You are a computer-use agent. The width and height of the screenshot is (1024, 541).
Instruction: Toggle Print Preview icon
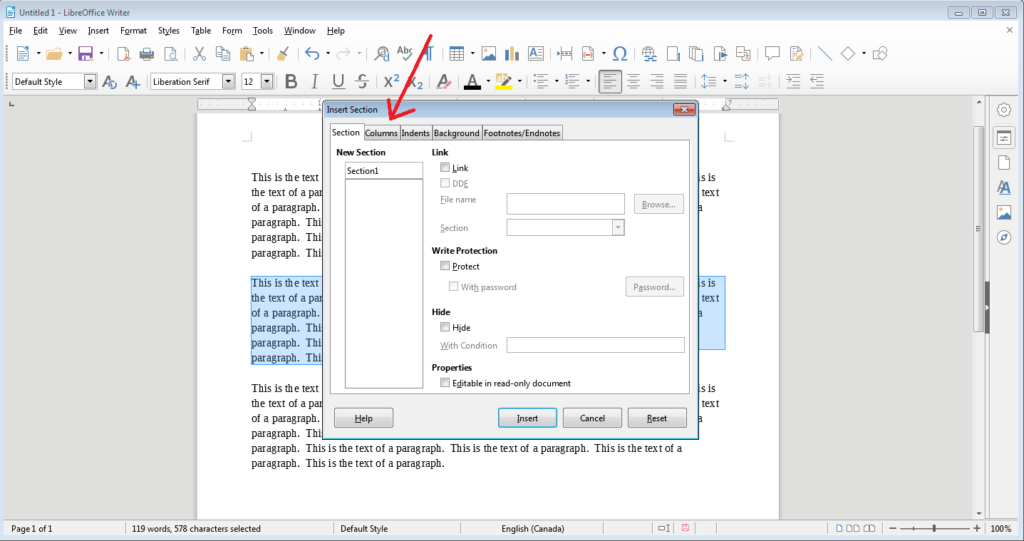pyautogui.click(x=170, y=54)
